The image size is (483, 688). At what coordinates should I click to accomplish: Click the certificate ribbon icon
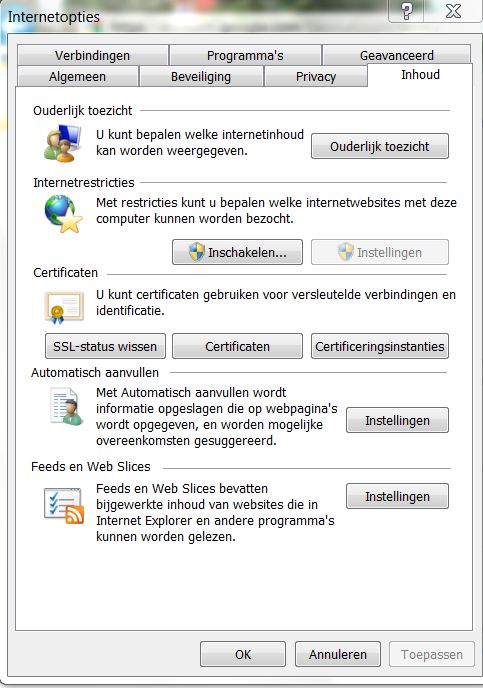pos(64,308)
